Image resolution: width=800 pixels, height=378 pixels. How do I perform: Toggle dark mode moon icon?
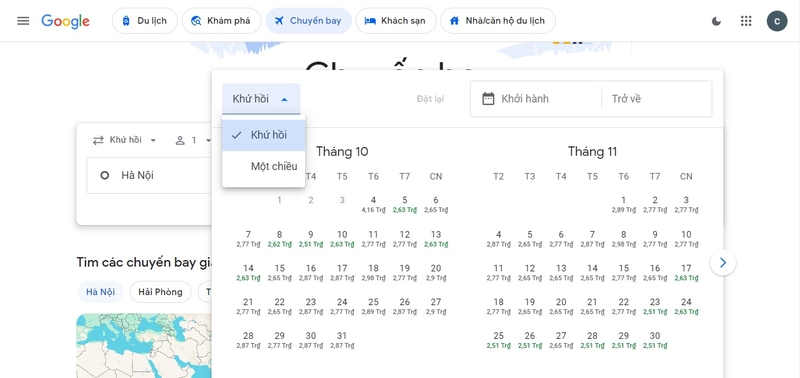point(716,21)
